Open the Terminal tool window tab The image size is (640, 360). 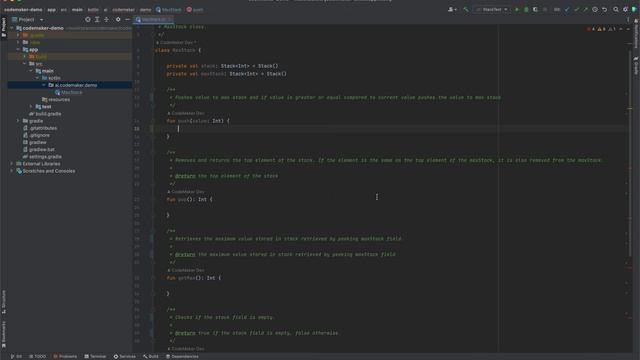(x=95, y=356)
